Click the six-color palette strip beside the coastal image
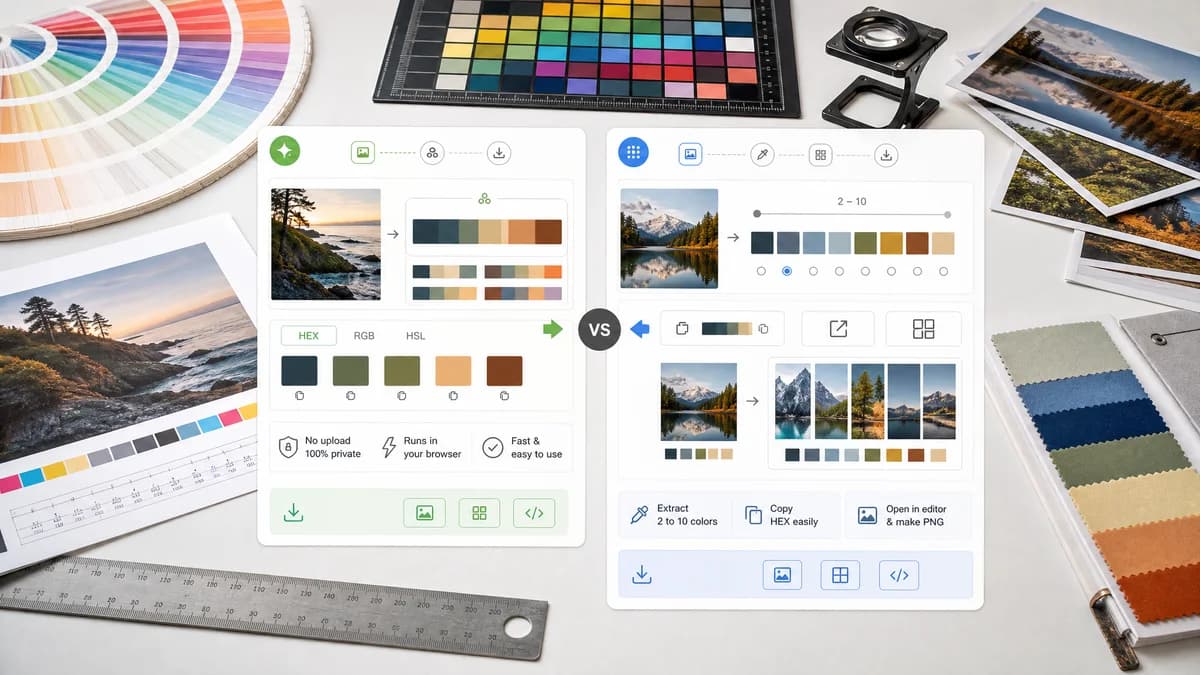Viewport: 1200px width, 675px height. tap(486, 232)
